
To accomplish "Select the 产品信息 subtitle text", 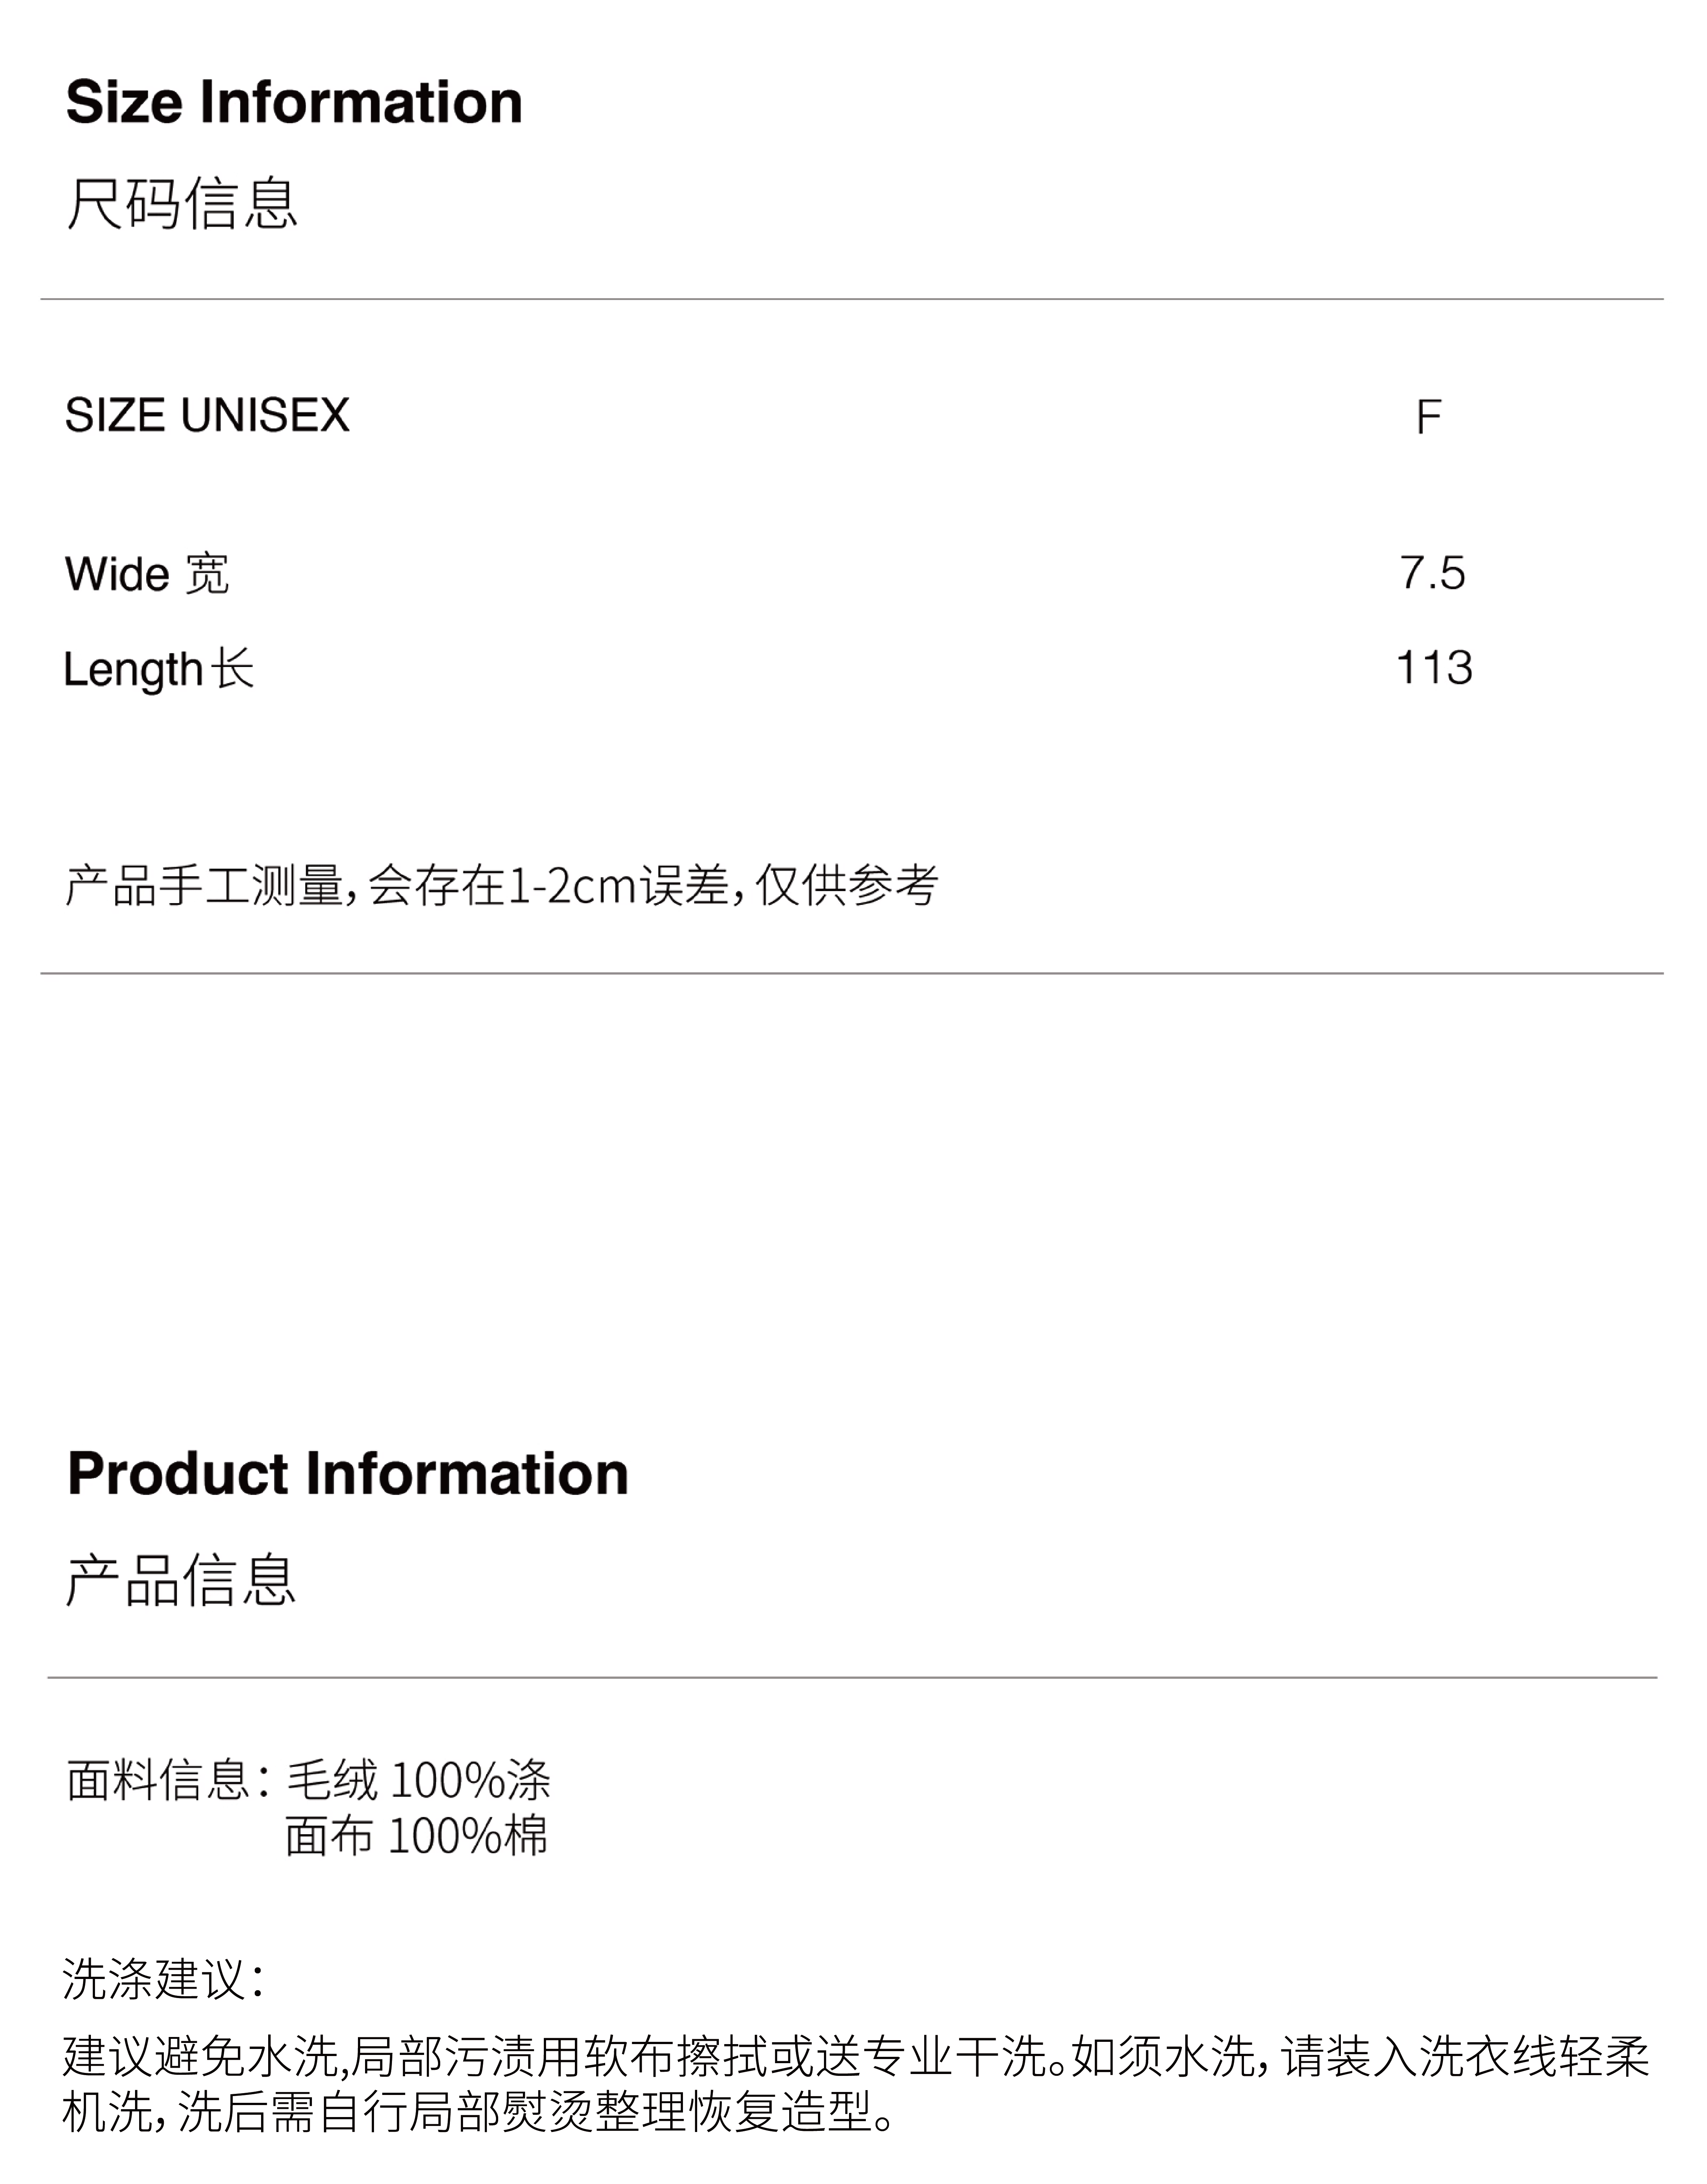I will 181,1580.
